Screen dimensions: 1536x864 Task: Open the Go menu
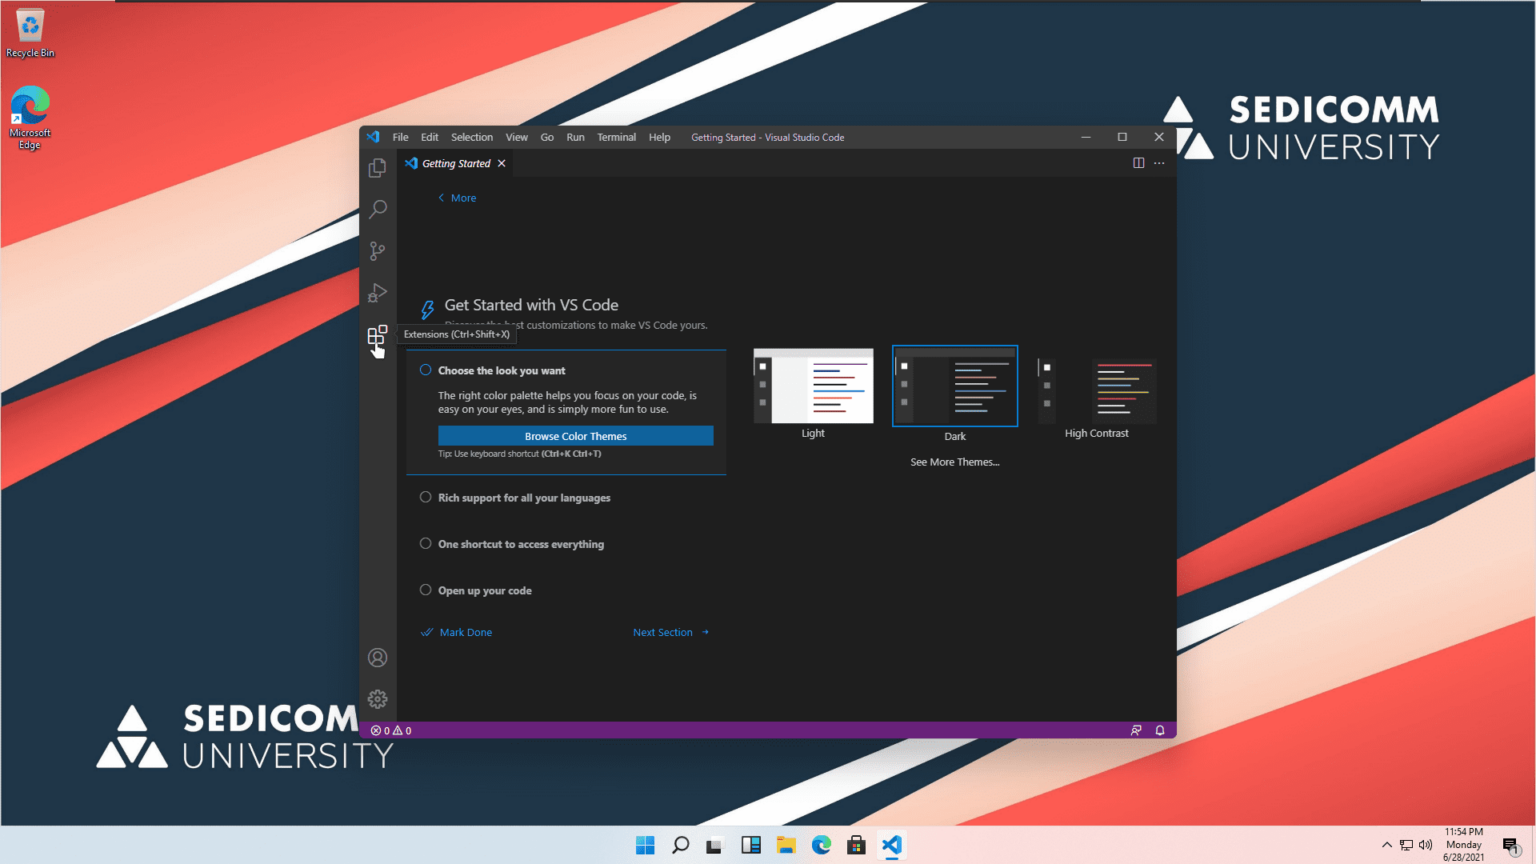pyautogui.click(x=547, y=137)
